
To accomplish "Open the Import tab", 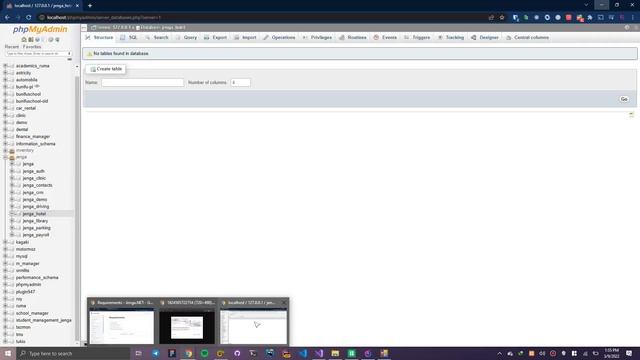I will click(x=245, y=38).
